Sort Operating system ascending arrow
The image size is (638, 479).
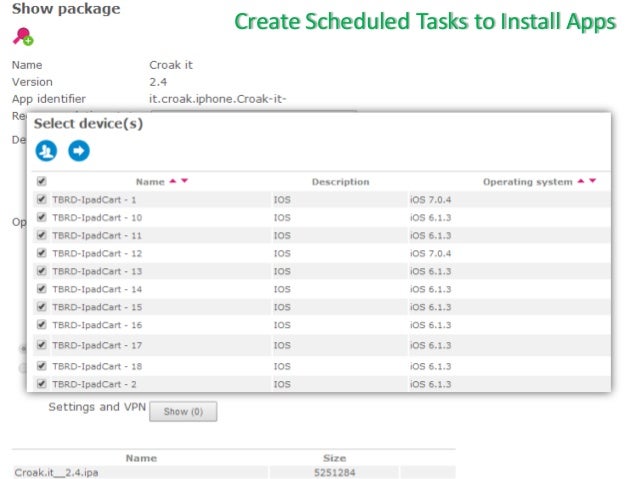tap(581, 181)
